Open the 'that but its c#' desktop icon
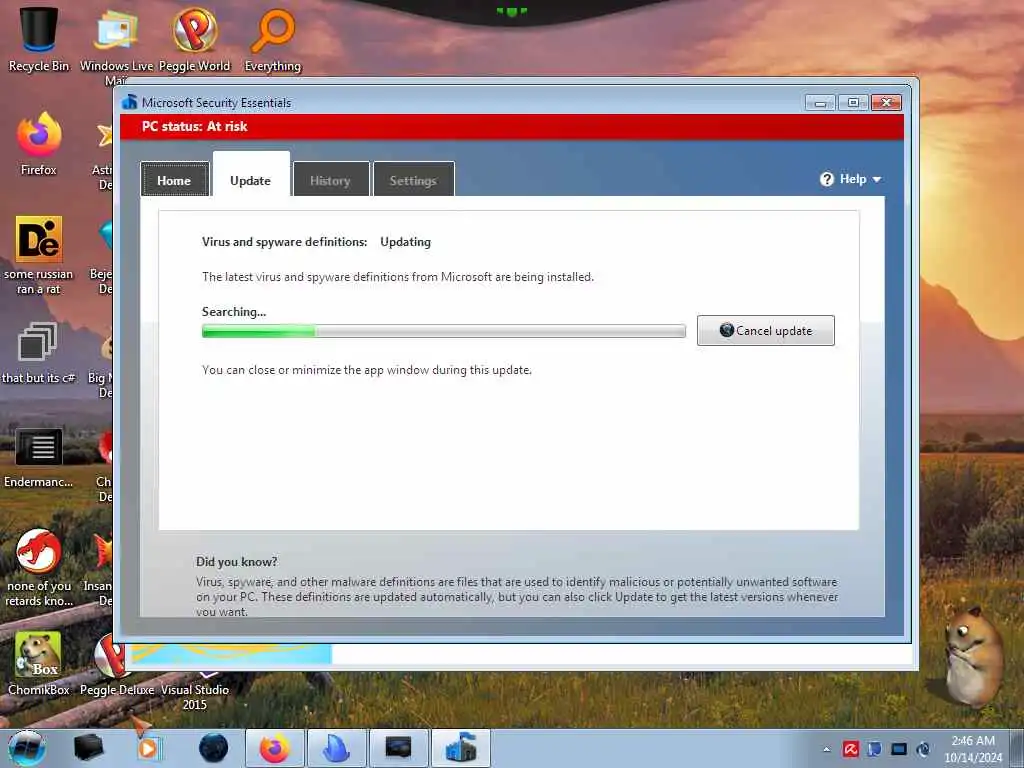The width and height of the screenshot is (1024, 768). click(x=39, y=353)
